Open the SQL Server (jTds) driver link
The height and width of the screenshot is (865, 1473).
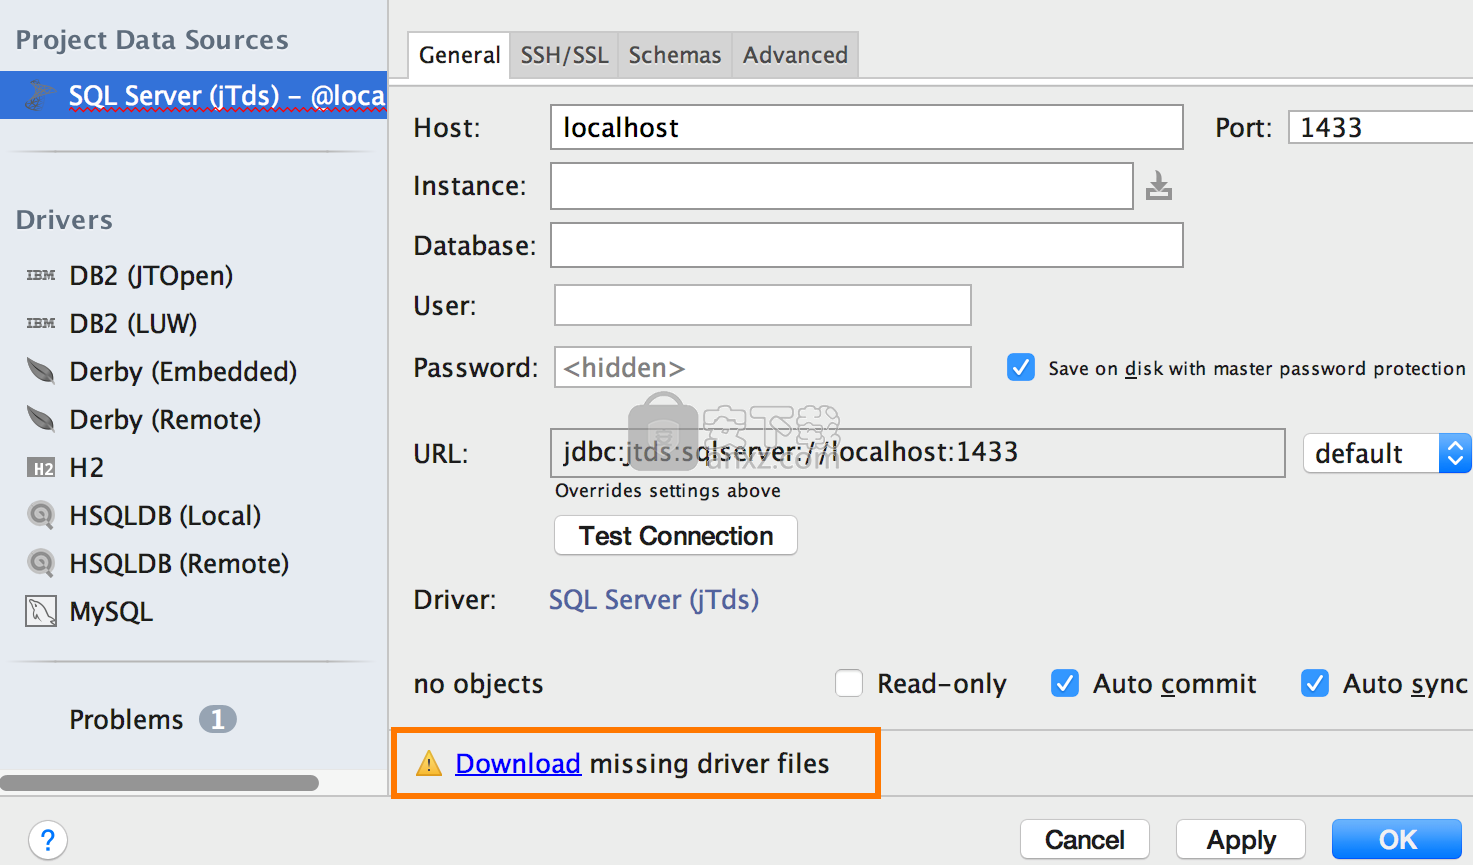click(654, 599)
